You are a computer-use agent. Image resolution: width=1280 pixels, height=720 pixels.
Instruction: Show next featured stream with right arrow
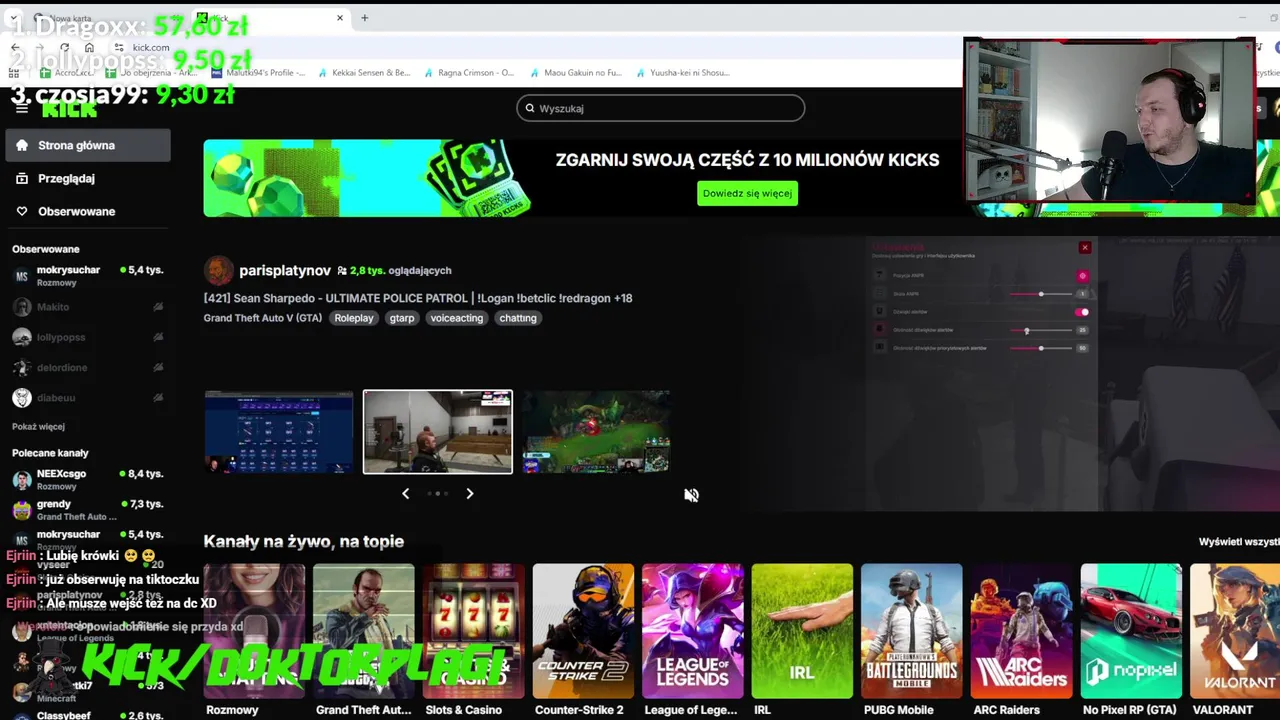pyautogui.click(x=469, y=493)
